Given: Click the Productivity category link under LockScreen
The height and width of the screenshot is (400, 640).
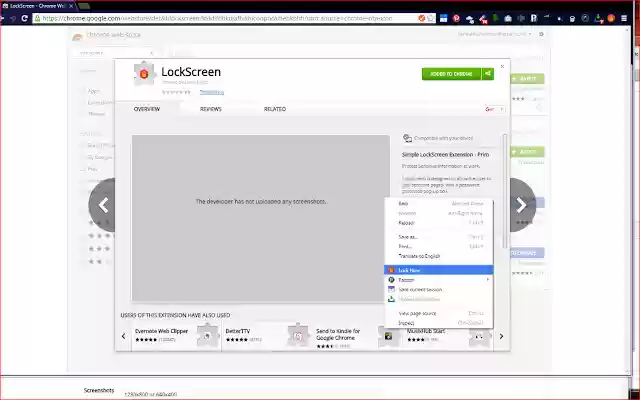Looking at the screenshot, I should point(211,92).
